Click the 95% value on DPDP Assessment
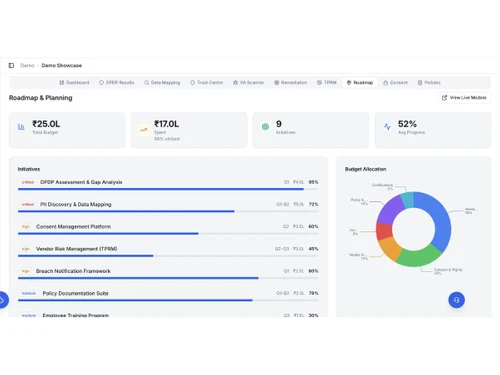500x375 pixels. [x=313, y=182]
